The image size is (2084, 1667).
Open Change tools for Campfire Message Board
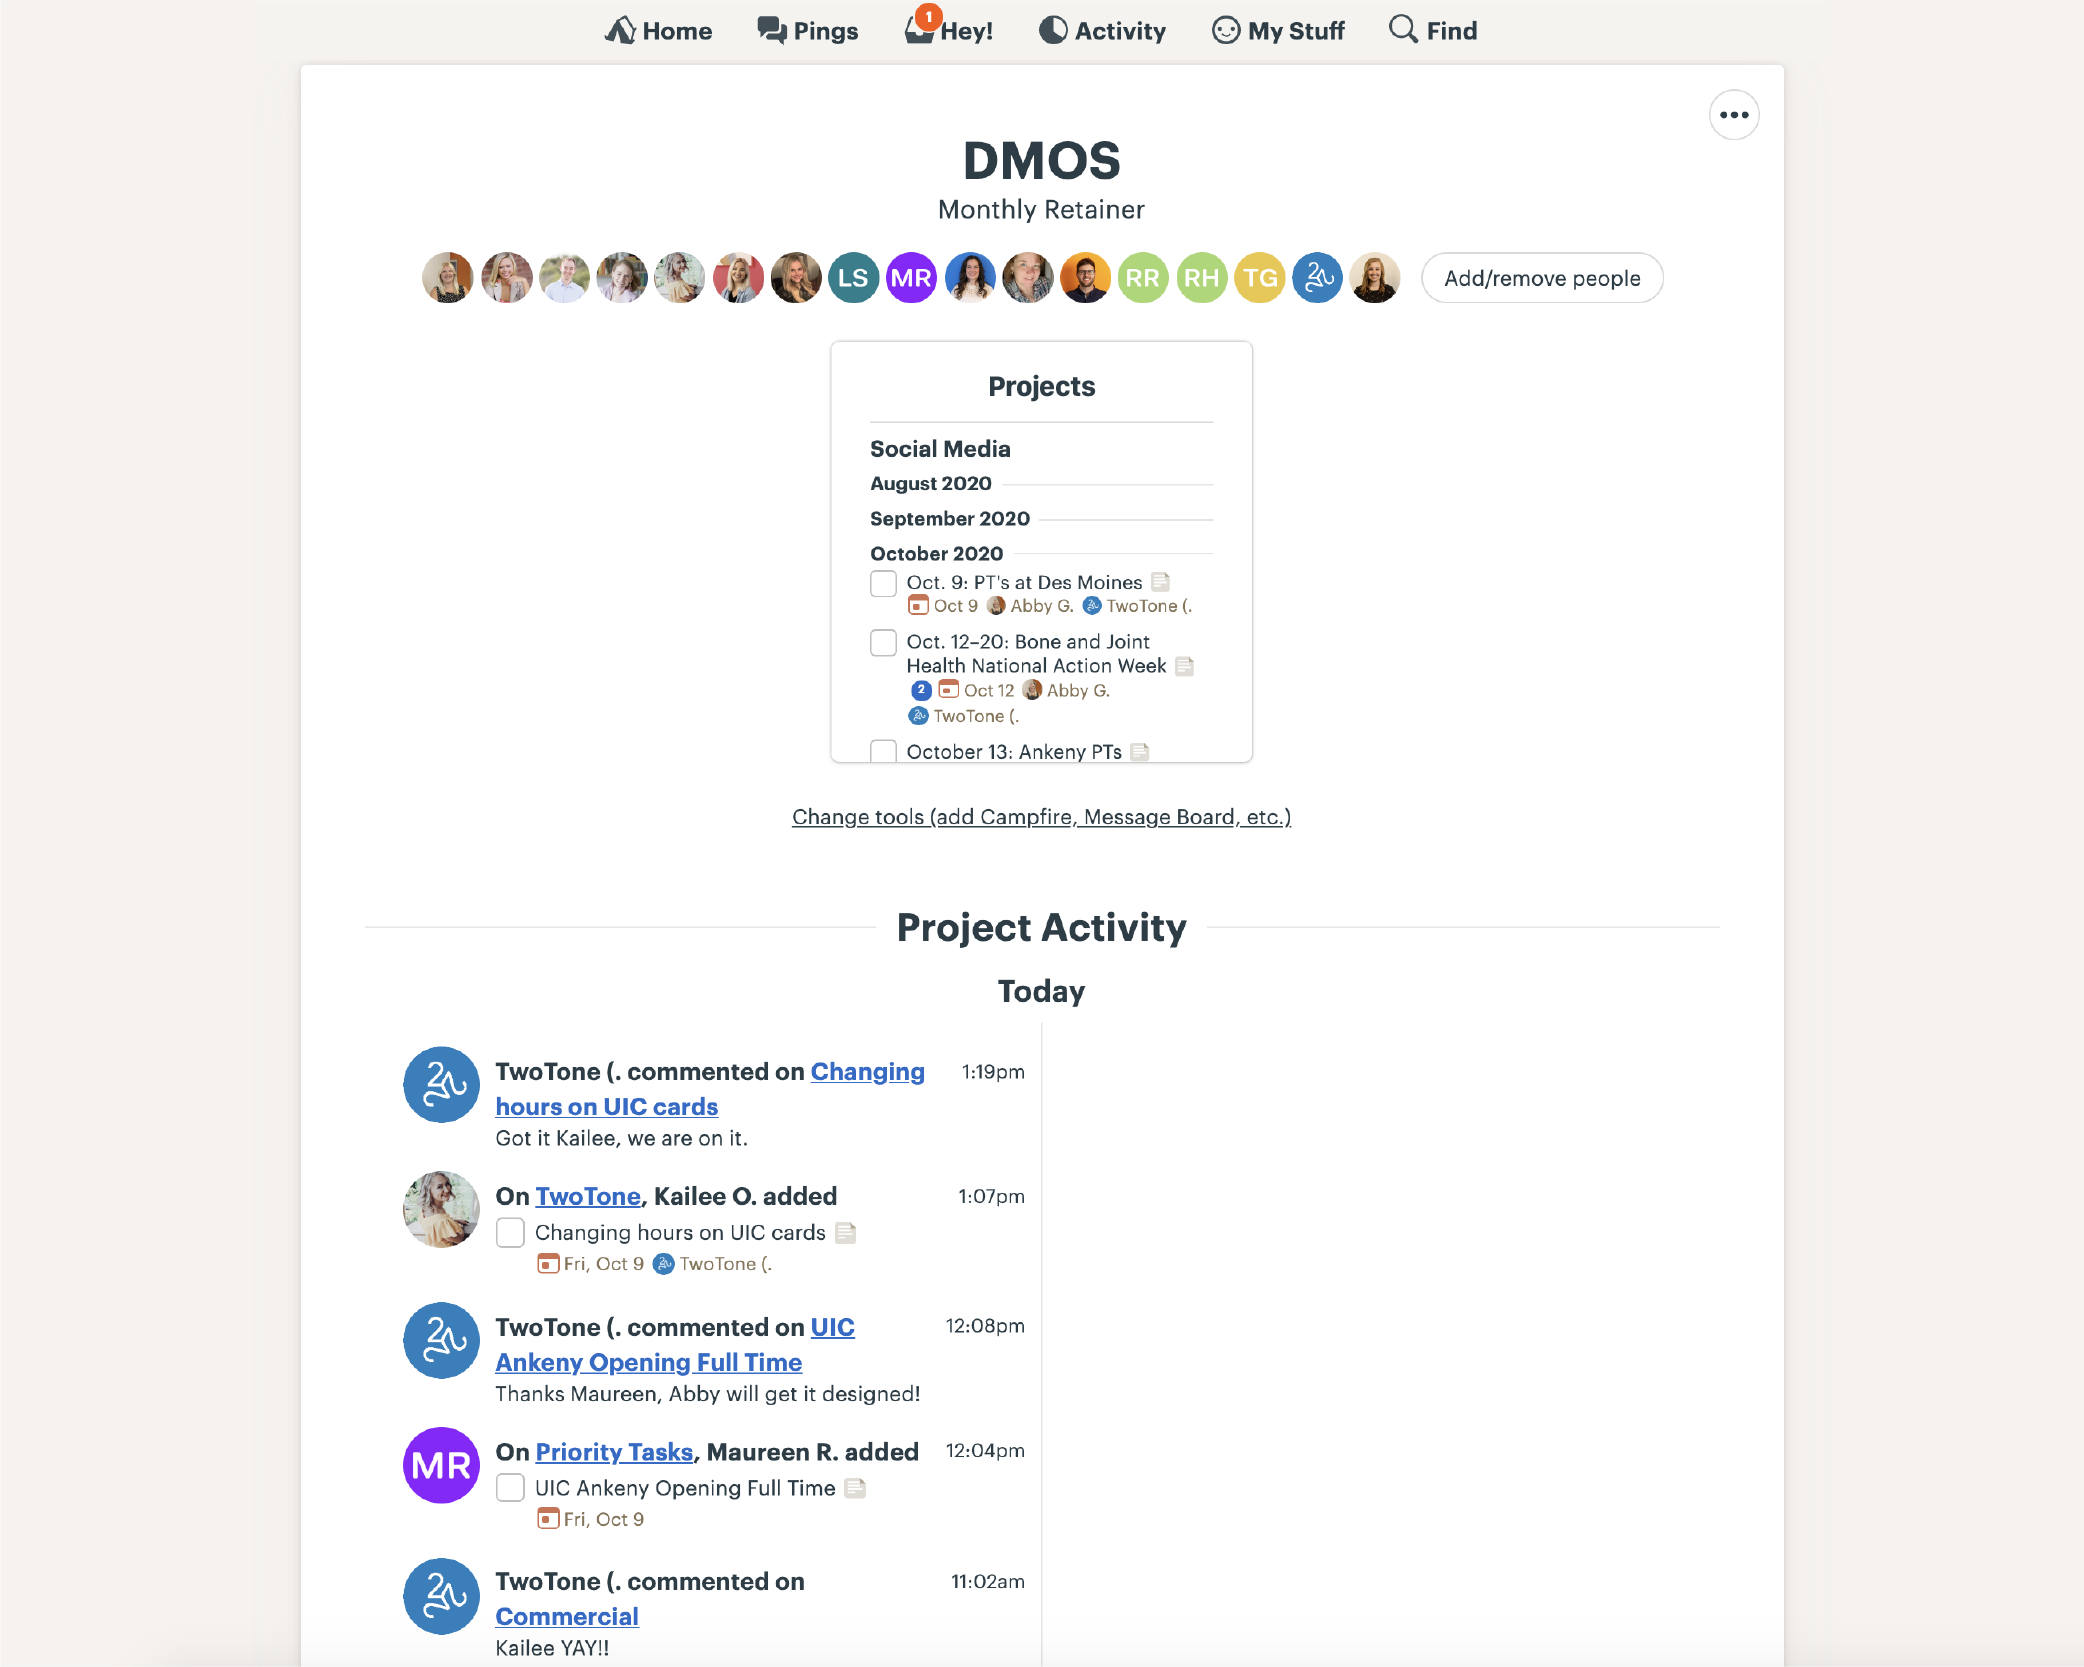coord(1039,816)
